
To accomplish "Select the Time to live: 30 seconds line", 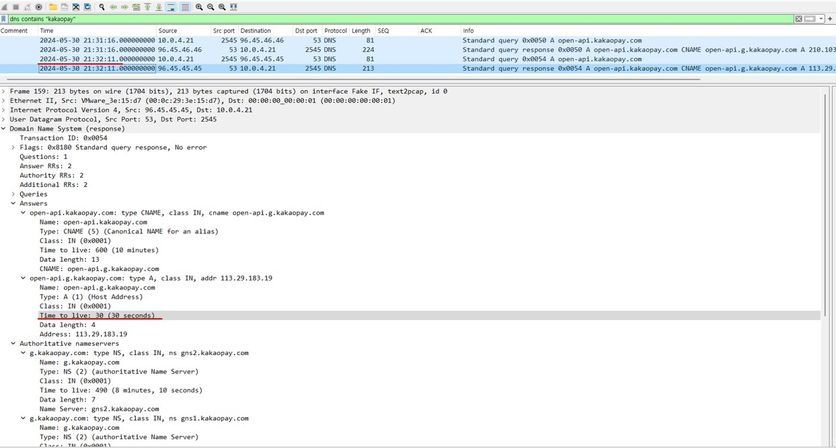I will click(x=97, y=315).
